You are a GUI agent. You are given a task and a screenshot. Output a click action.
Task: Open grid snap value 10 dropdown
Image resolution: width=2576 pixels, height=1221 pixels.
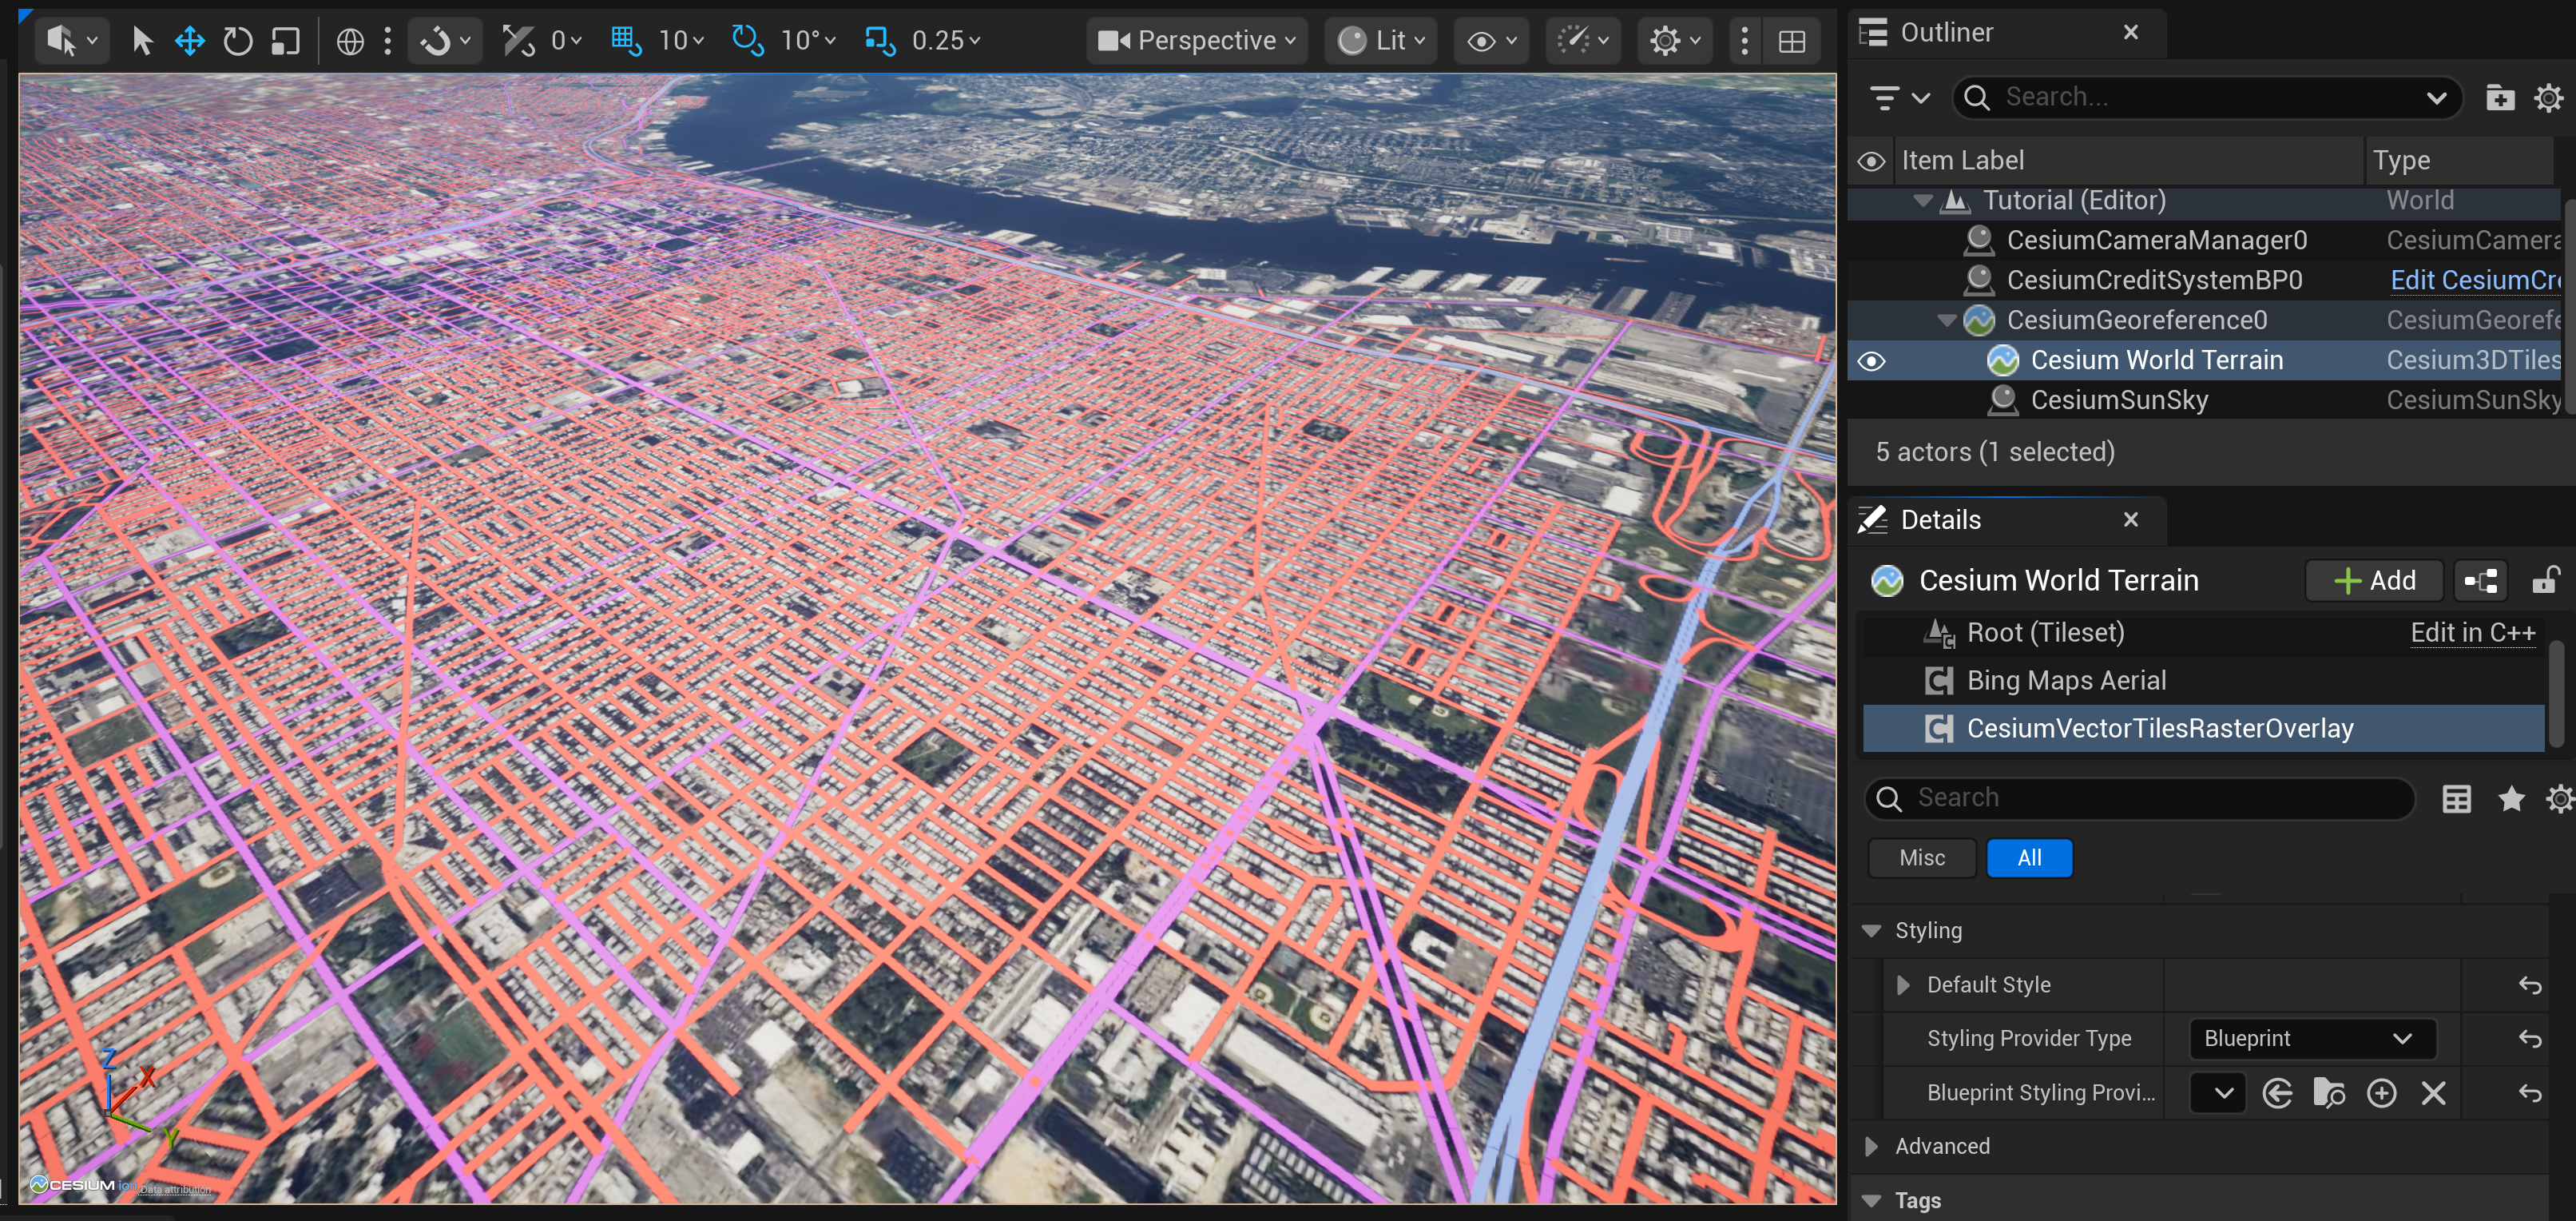pyautogui.click(x=681, y=41)
